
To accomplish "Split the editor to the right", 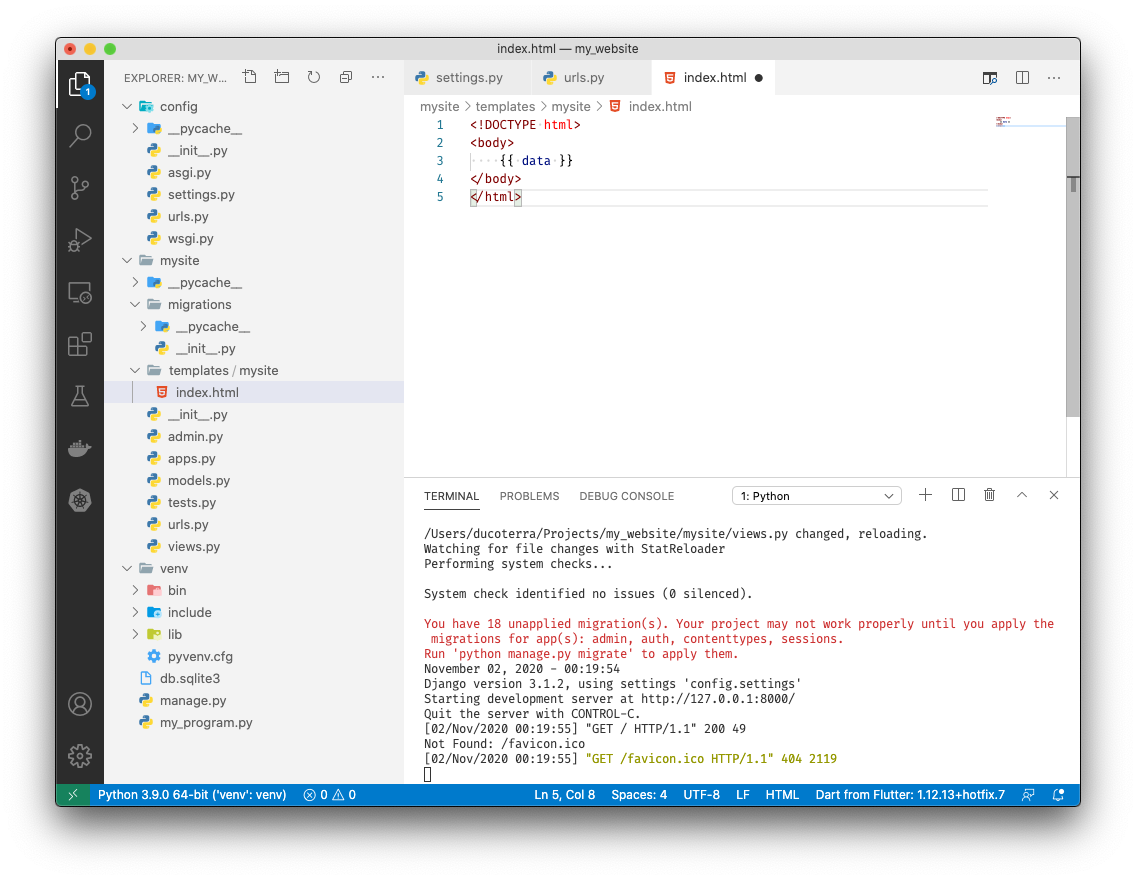I will [1022, 77].
